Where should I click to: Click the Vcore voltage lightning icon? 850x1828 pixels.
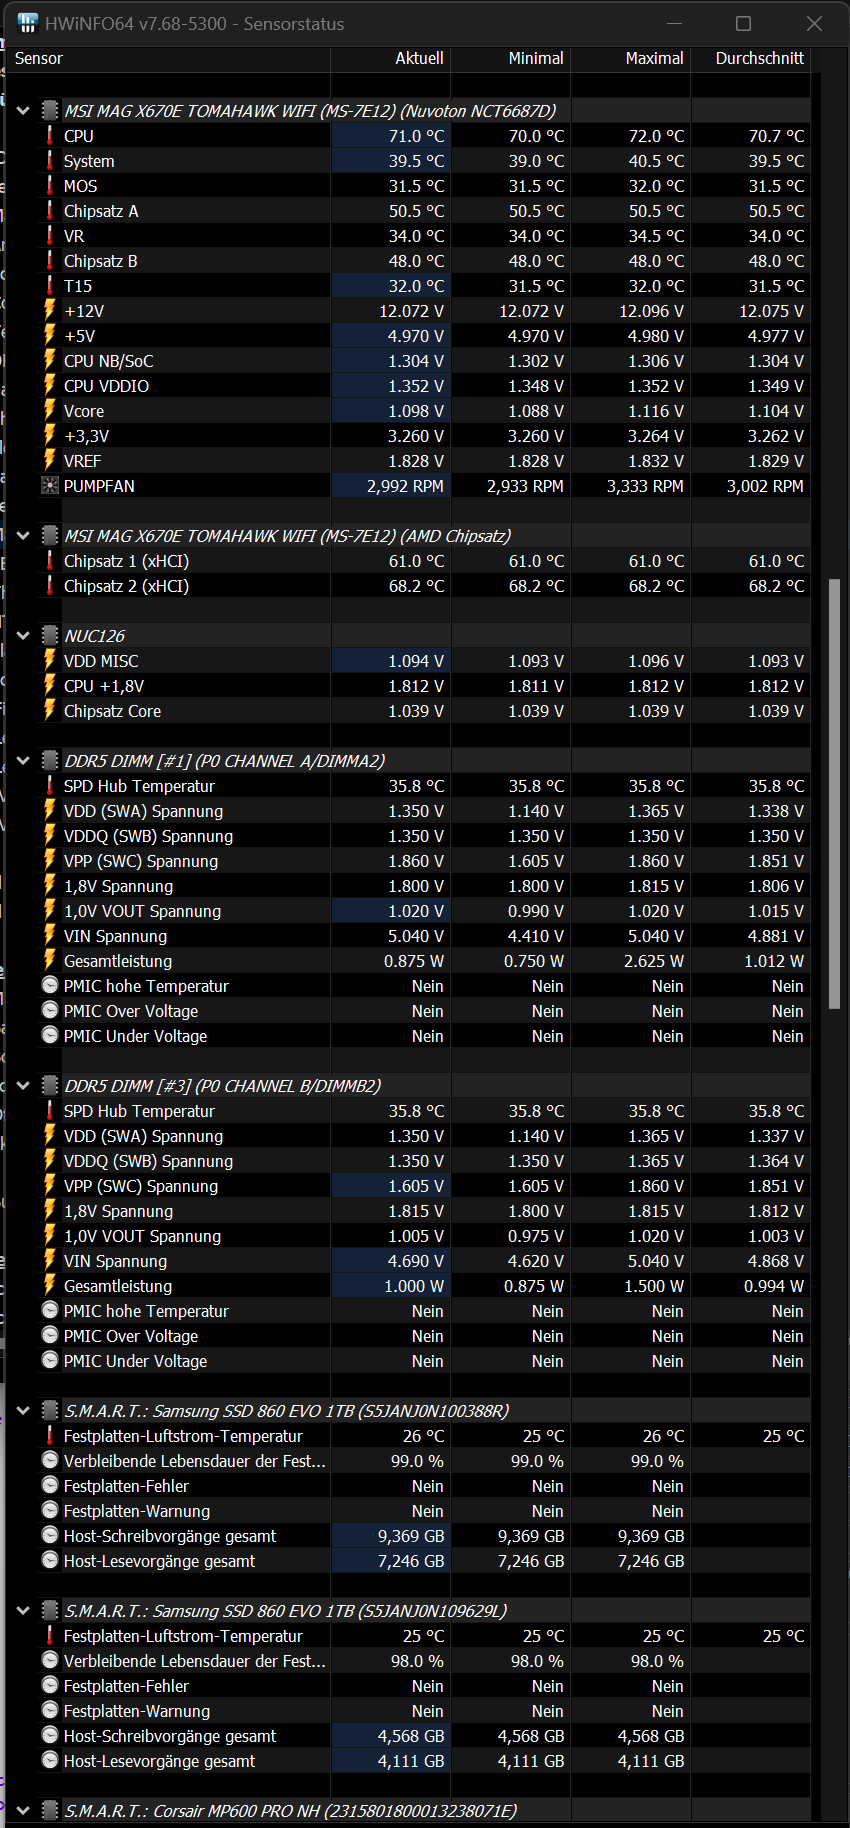50,411
